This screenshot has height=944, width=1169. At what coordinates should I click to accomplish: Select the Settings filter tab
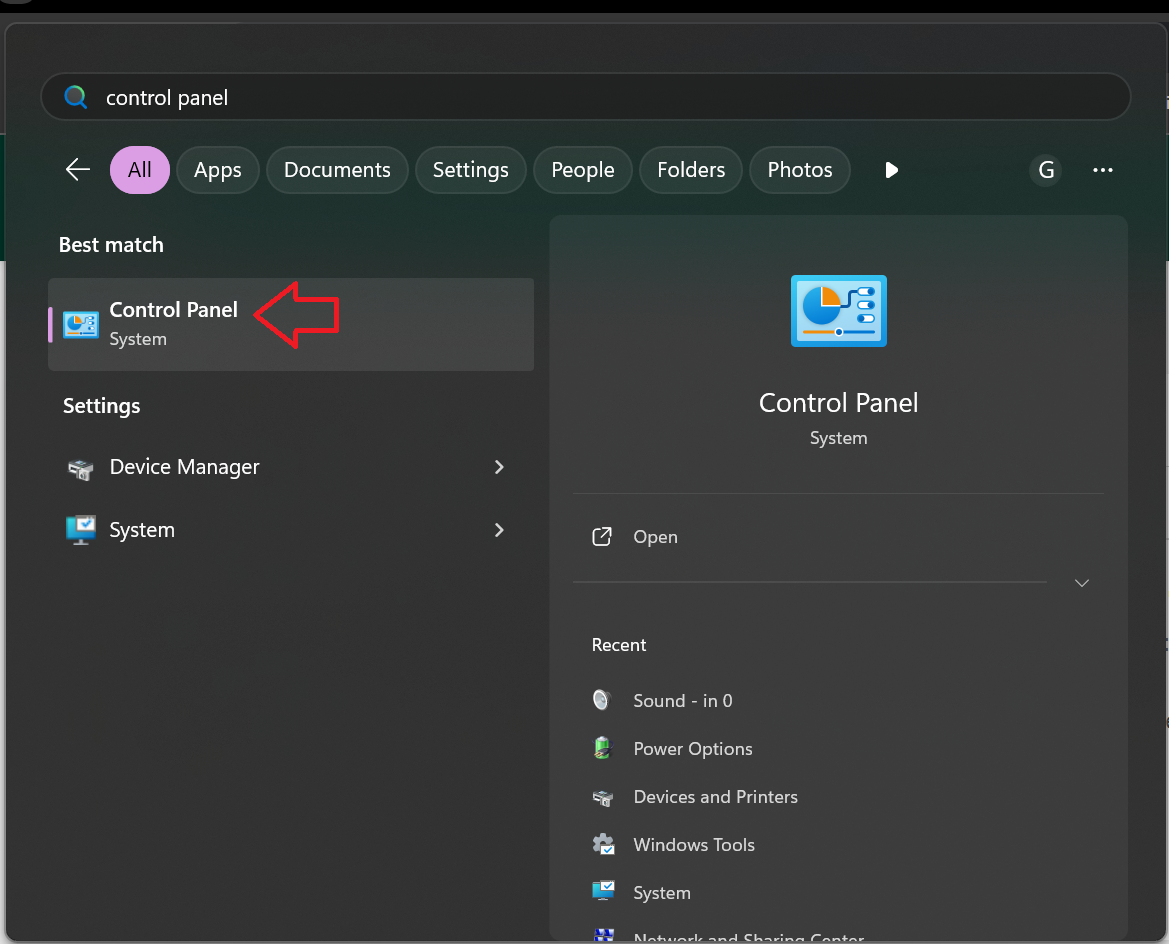click(470, 170)
